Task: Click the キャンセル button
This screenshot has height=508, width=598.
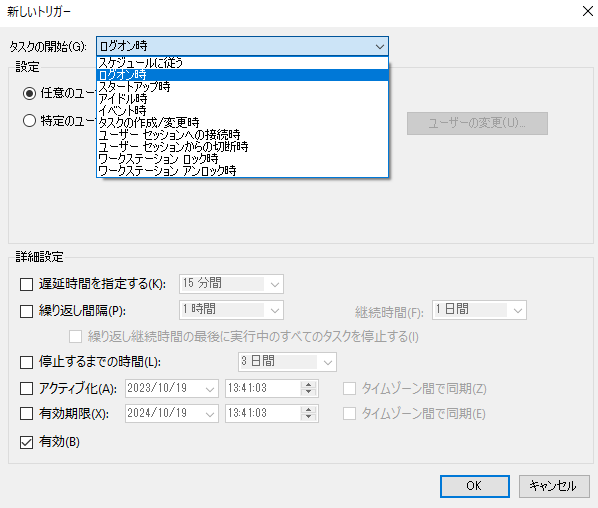Action: pyautogui.click(x=554, y=486)
